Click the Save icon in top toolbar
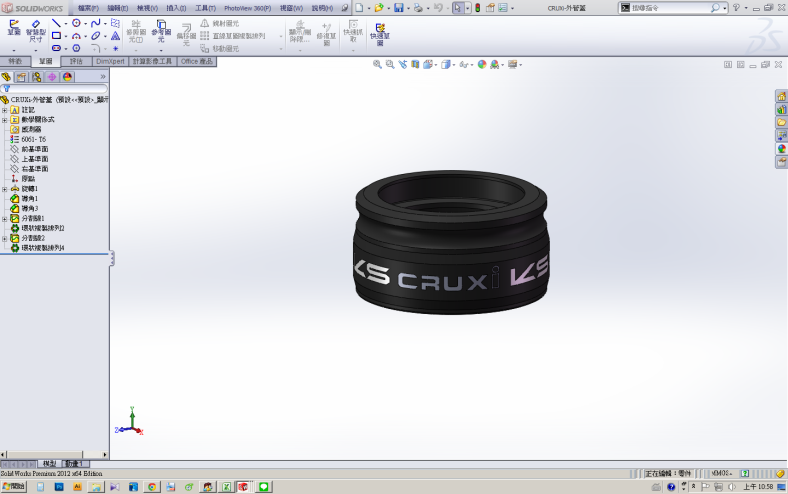The width and height of the screenshot is (788, 494). 399,8
